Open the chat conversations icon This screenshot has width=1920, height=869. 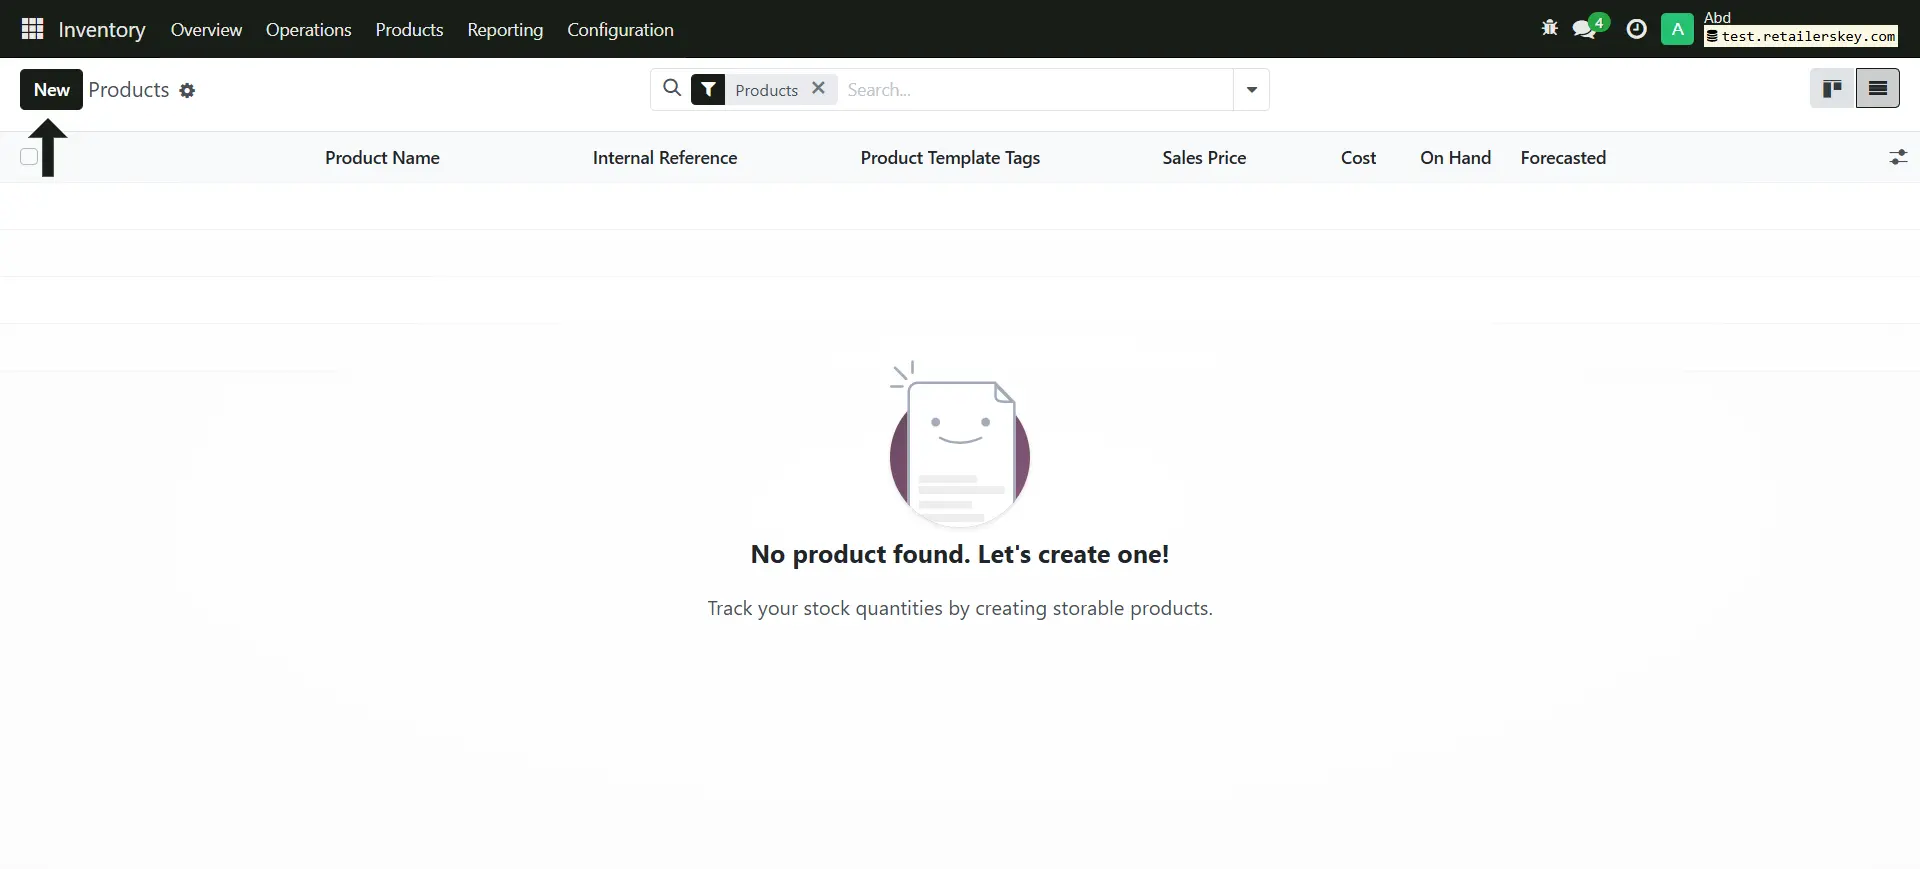1584,29
